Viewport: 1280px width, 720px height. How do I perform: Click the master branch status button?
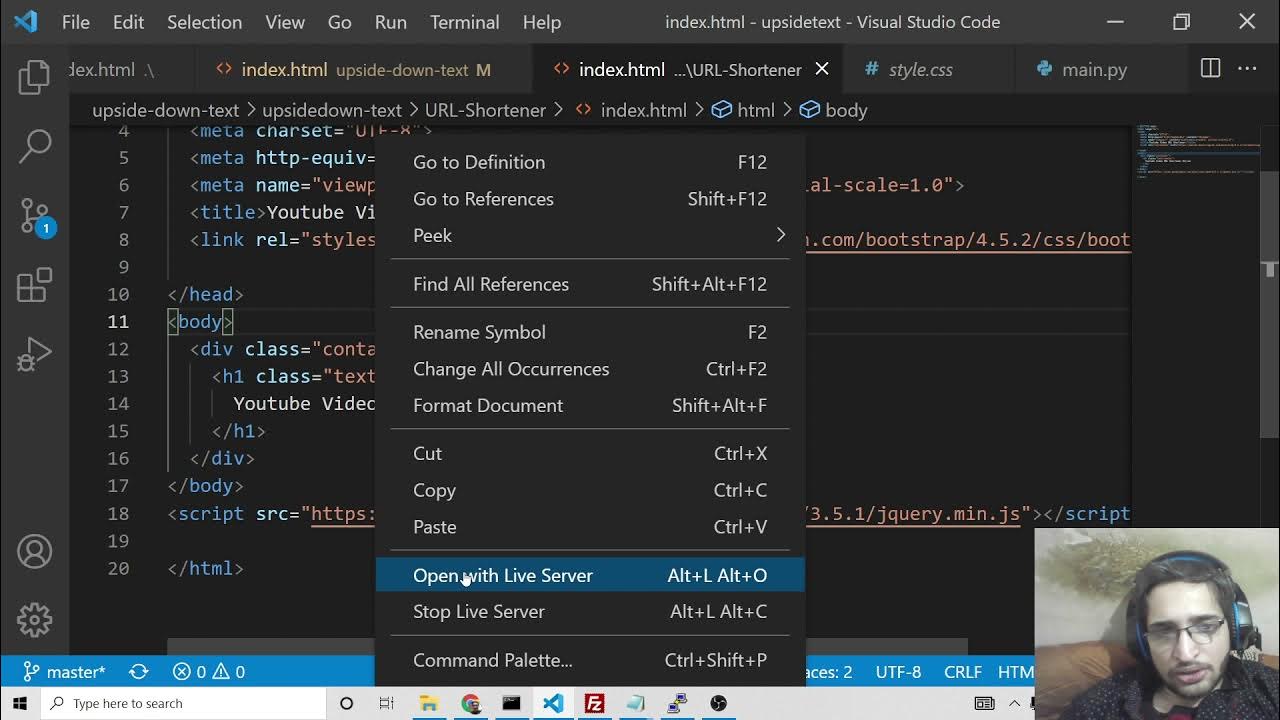pos(64,672)
